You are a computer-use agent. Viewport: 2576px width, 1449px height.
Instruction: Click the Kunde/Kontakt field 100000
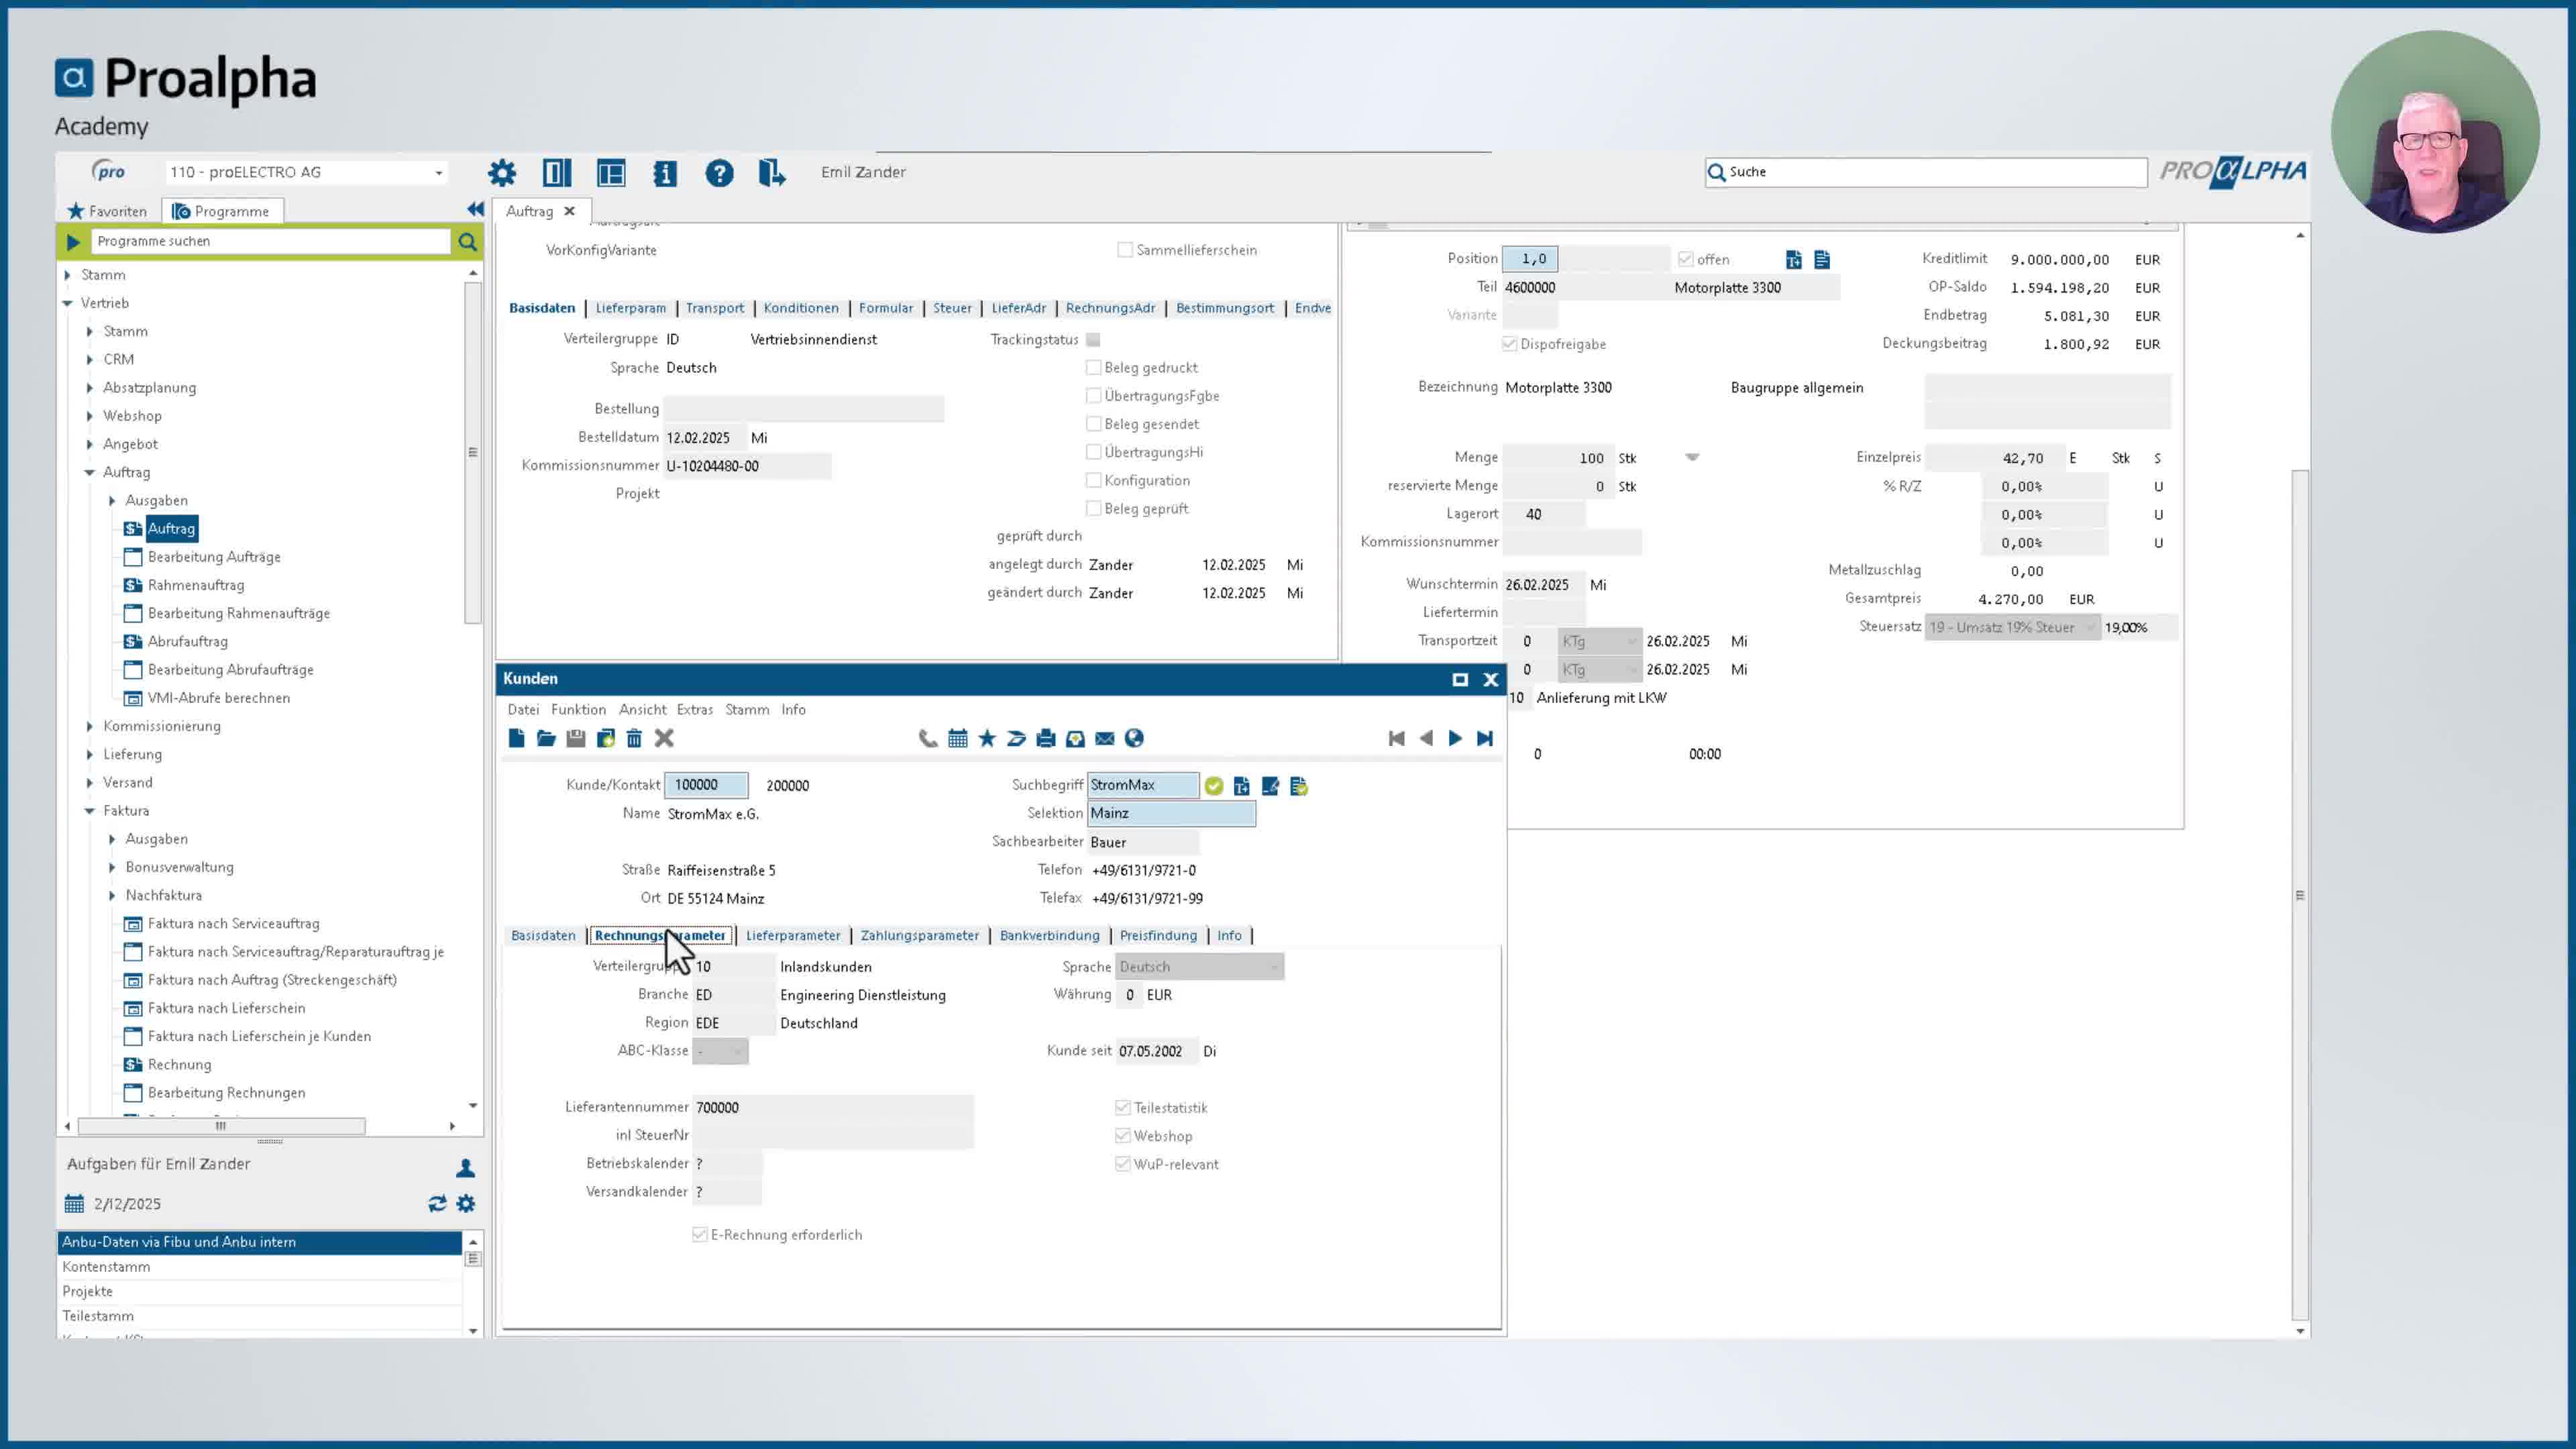pos(706,785)
